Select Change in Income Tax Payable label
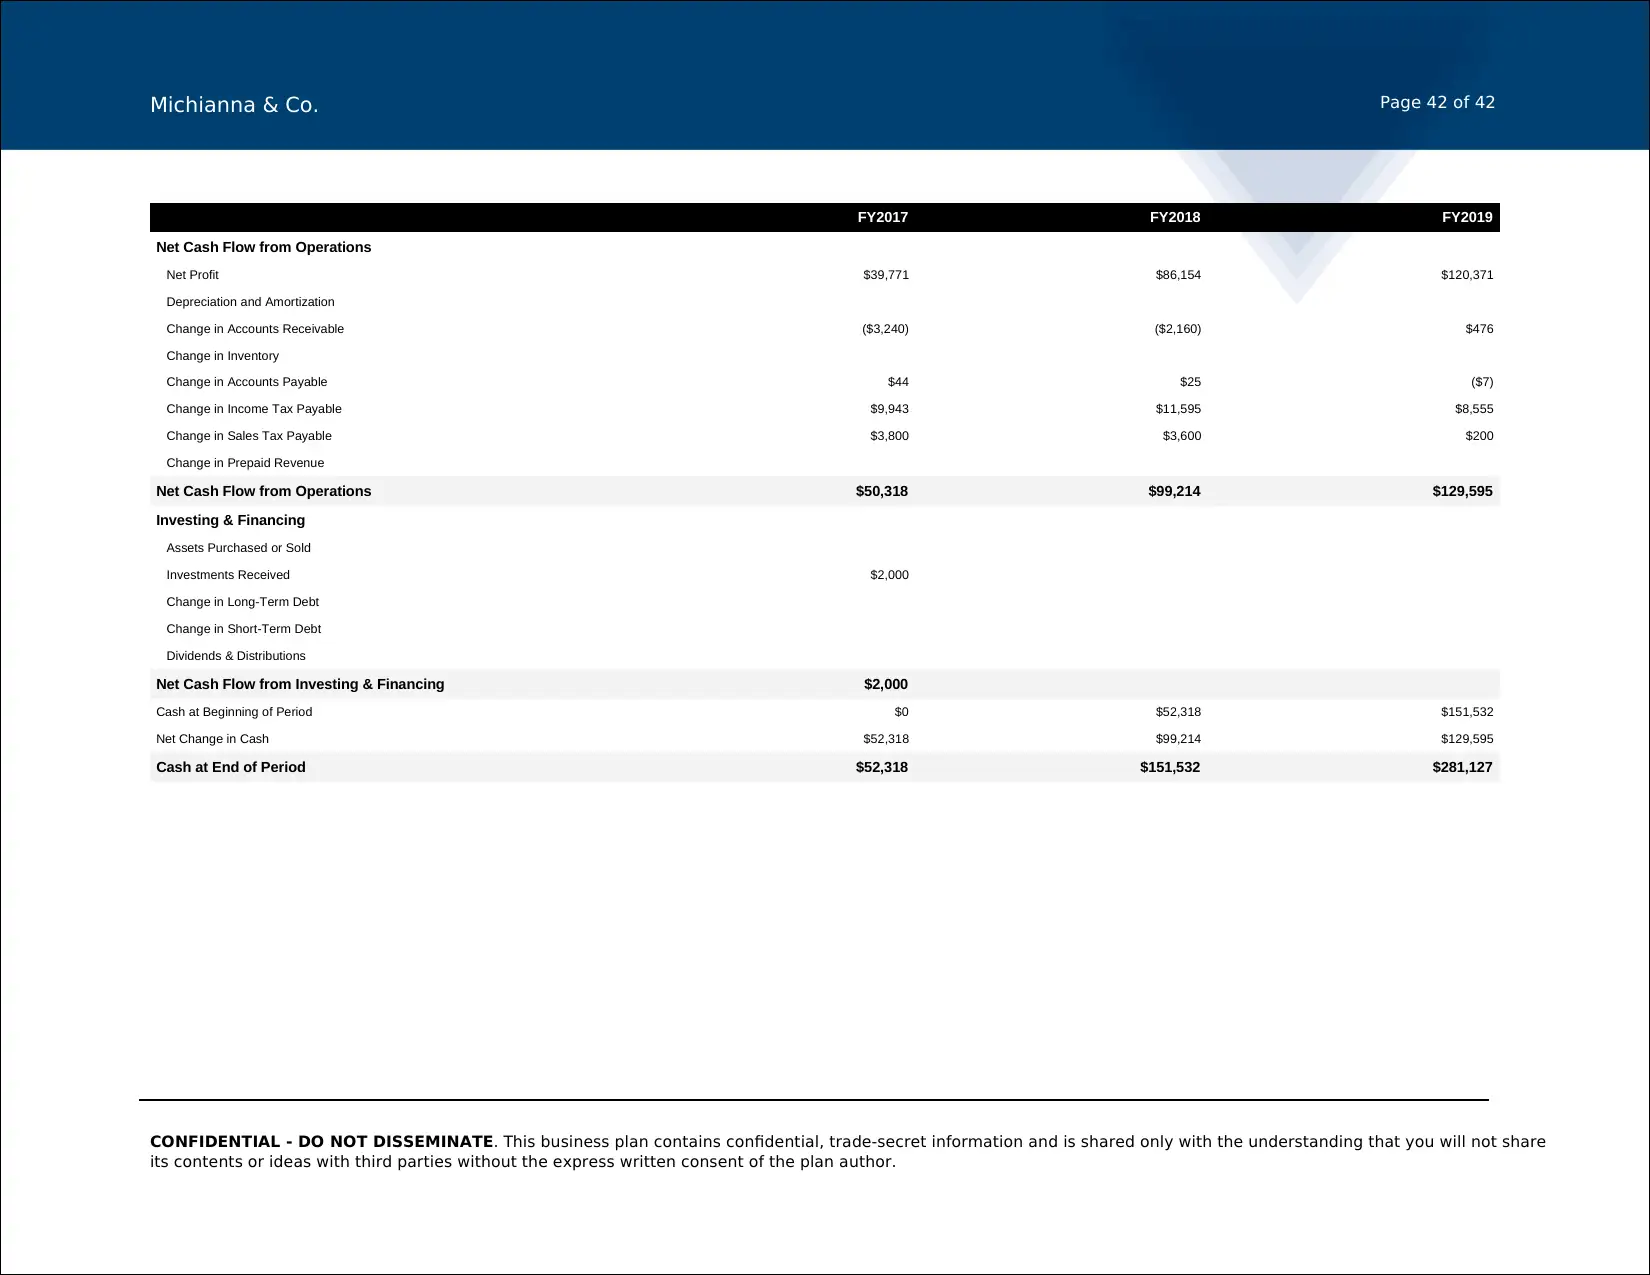 pyautogui.click(x=254, y=409)
